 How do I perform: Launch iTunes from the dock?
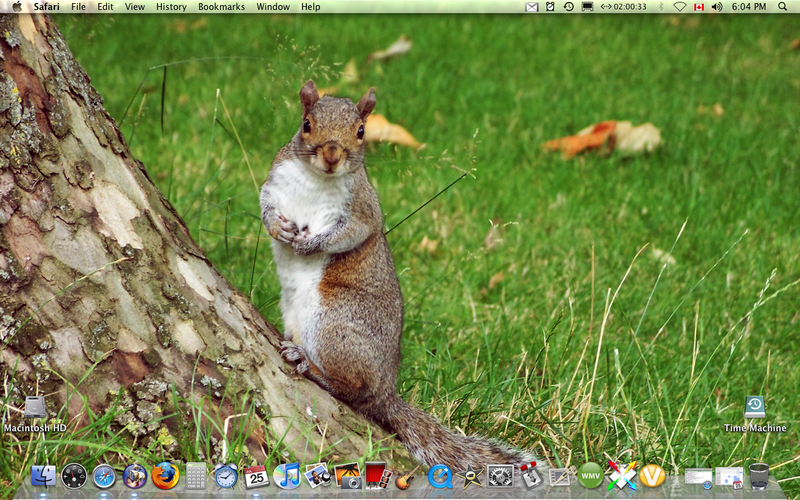[287, 476]
